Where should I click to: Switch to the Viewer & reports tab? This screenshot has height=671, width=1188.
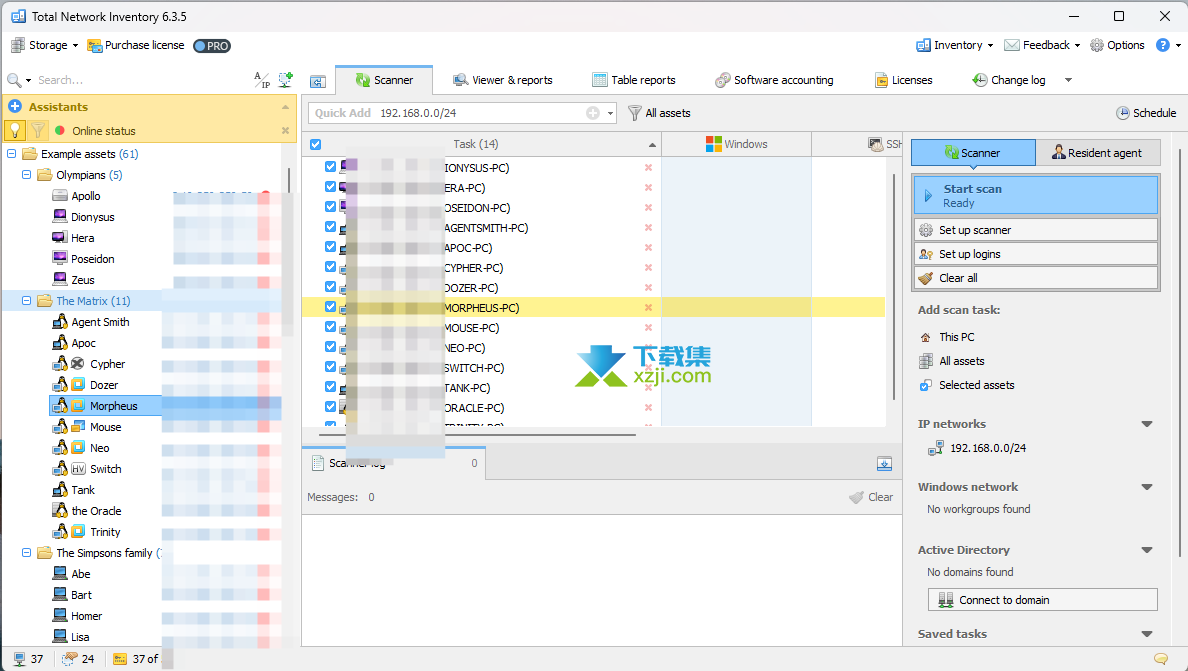(x=502, y=80)
